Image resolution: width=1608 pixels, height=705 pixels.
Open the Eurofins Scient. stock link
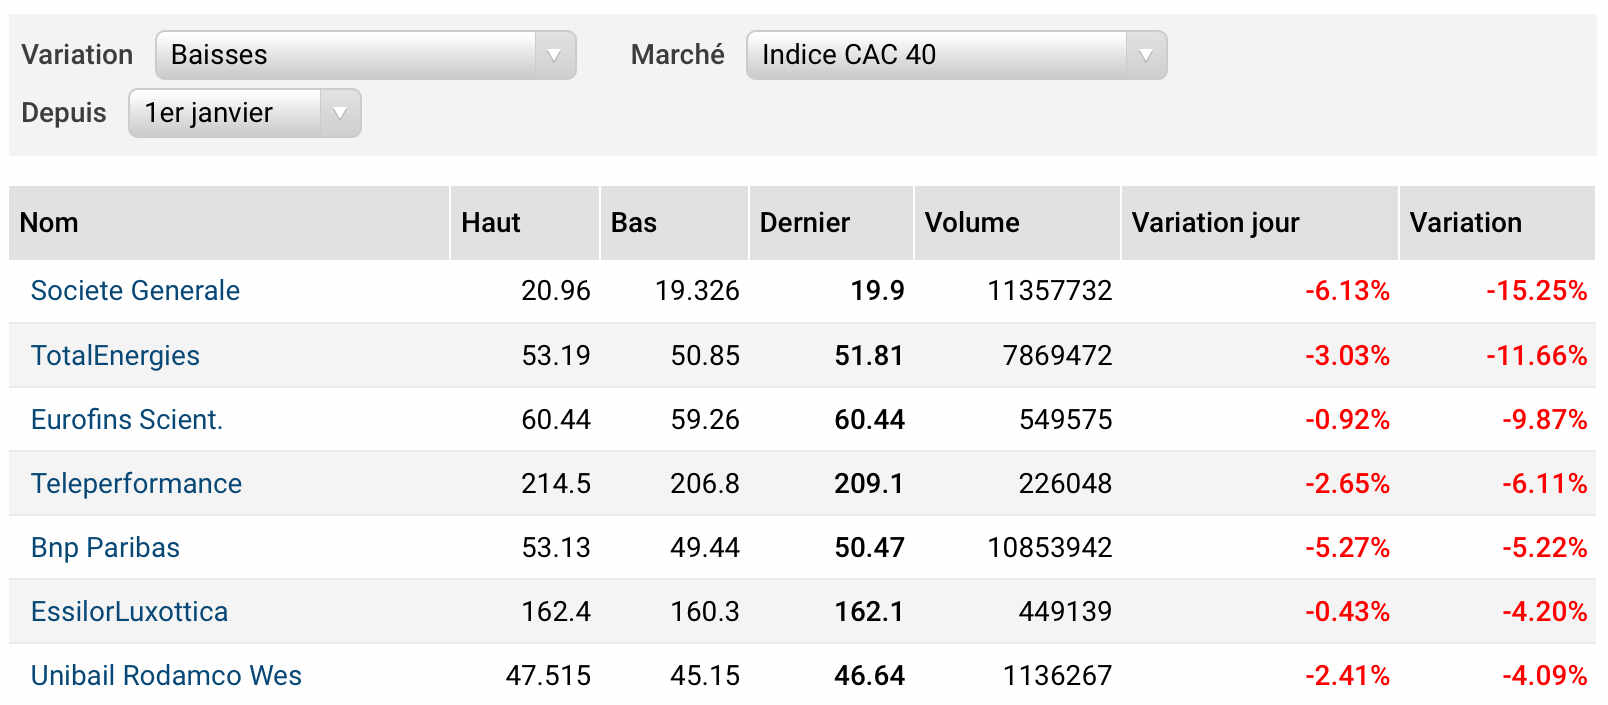click(127, 420)
